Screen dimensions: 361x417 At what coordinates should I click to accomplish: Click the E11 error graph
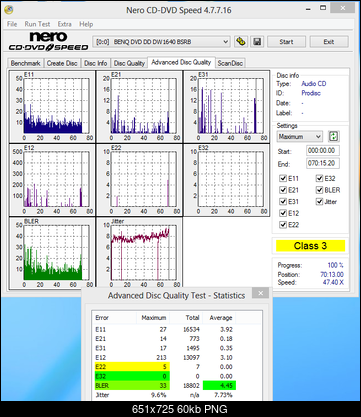click(x=52, y=106)
